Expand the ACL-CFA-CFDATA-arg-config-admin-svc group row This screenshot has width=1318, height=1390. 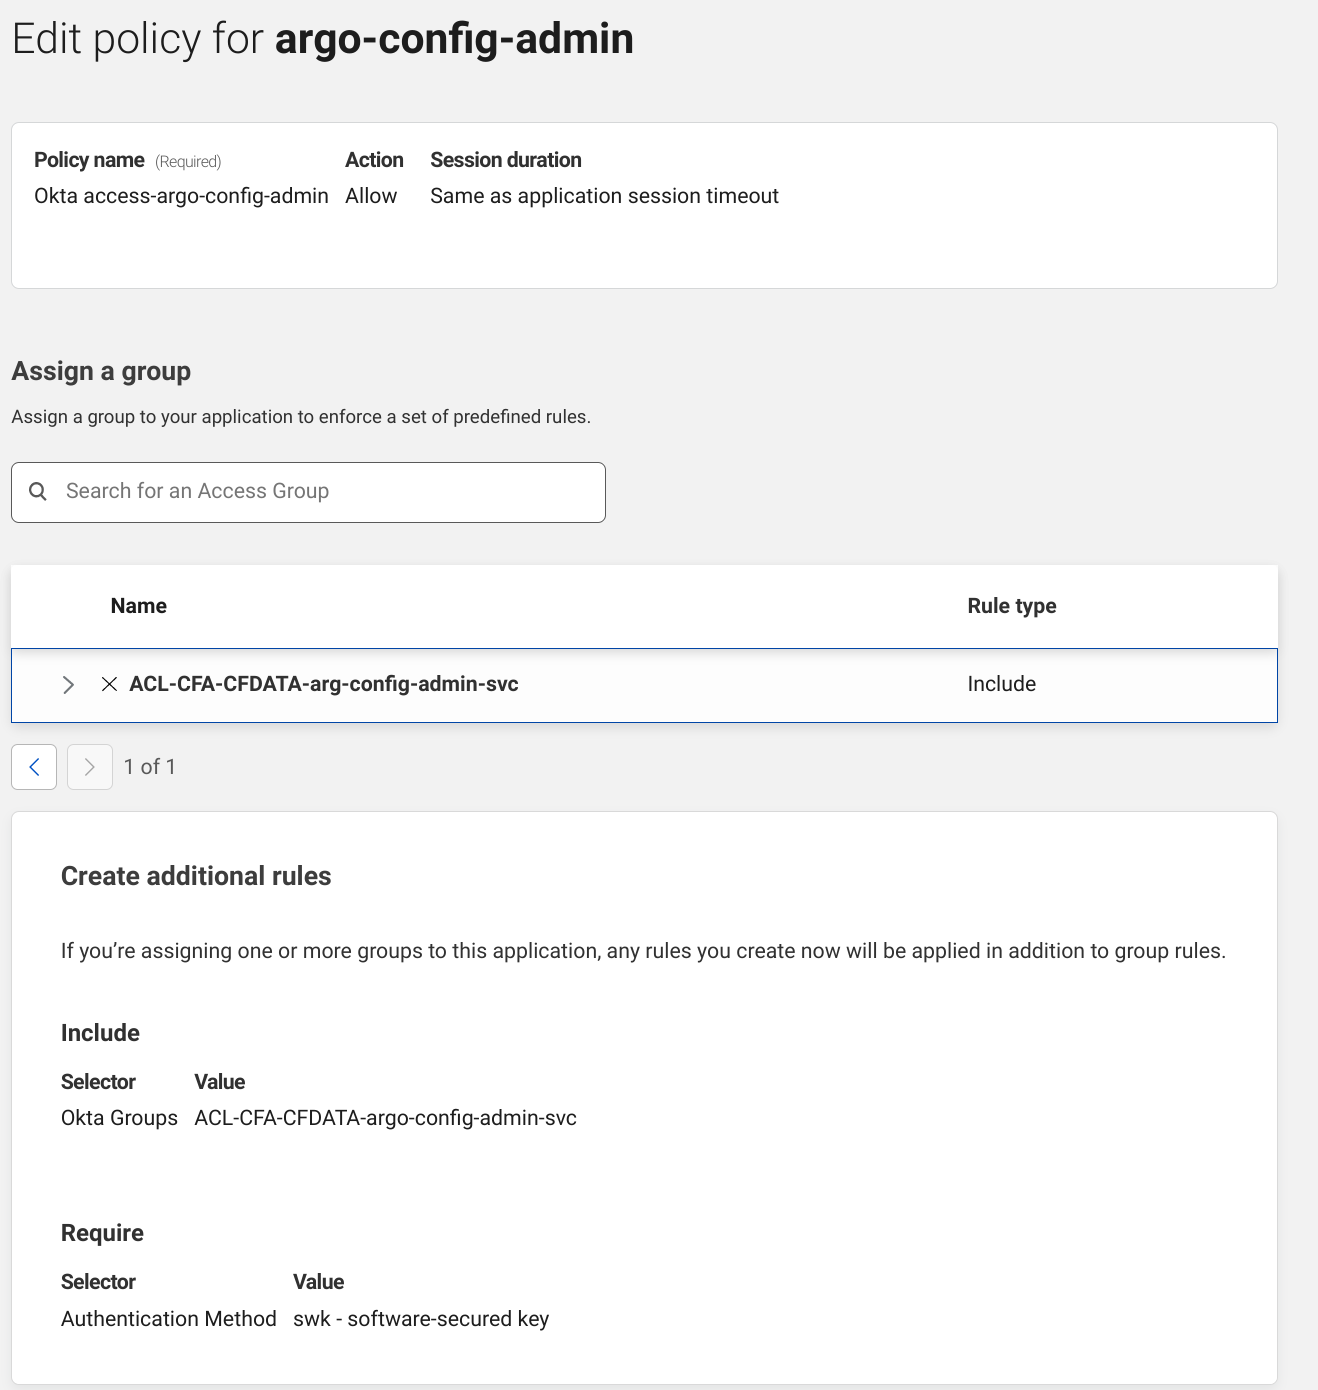(x=68, y=685)
